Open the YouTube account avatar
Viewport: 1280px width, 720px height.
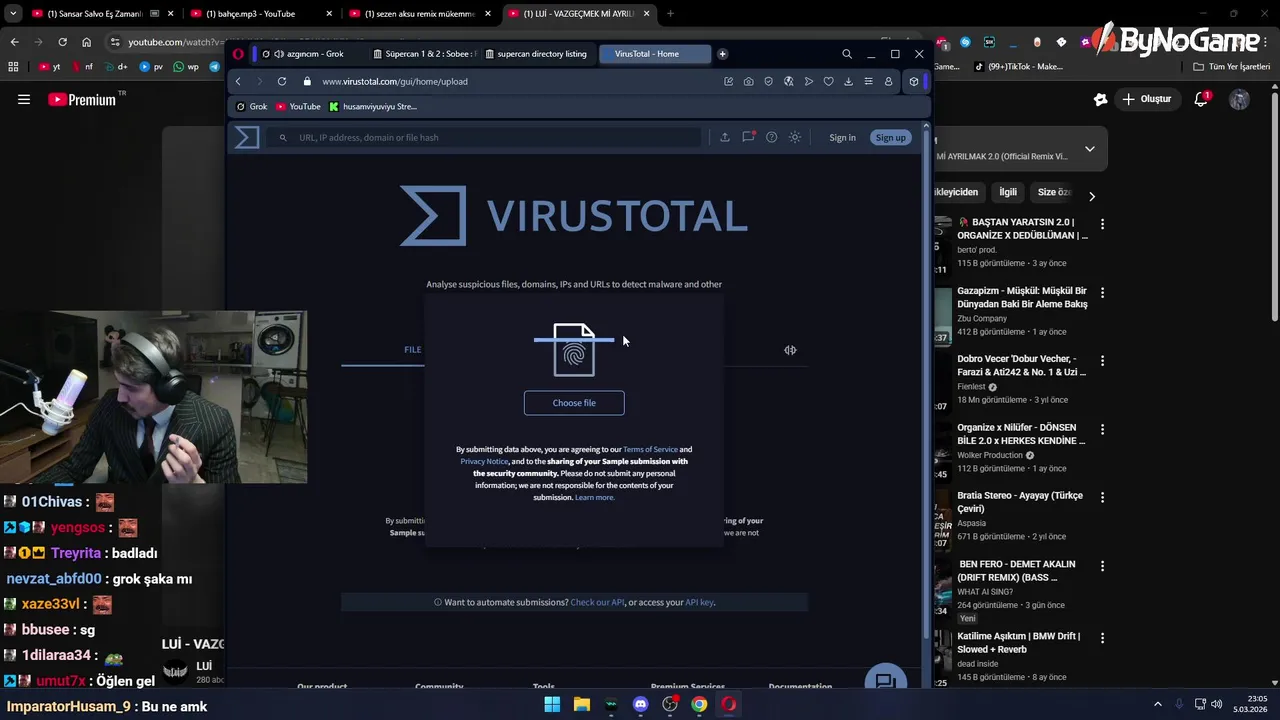coord(1239,99)
